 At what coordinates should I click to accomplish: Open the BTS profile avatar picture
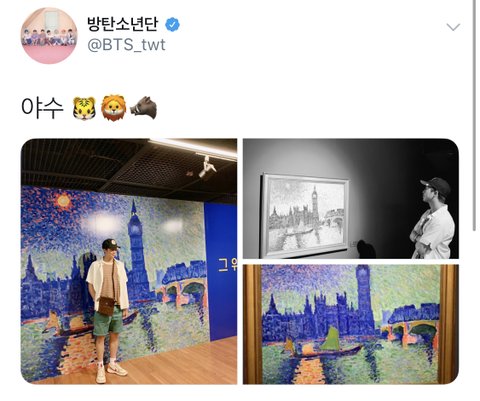coord(49,35)
